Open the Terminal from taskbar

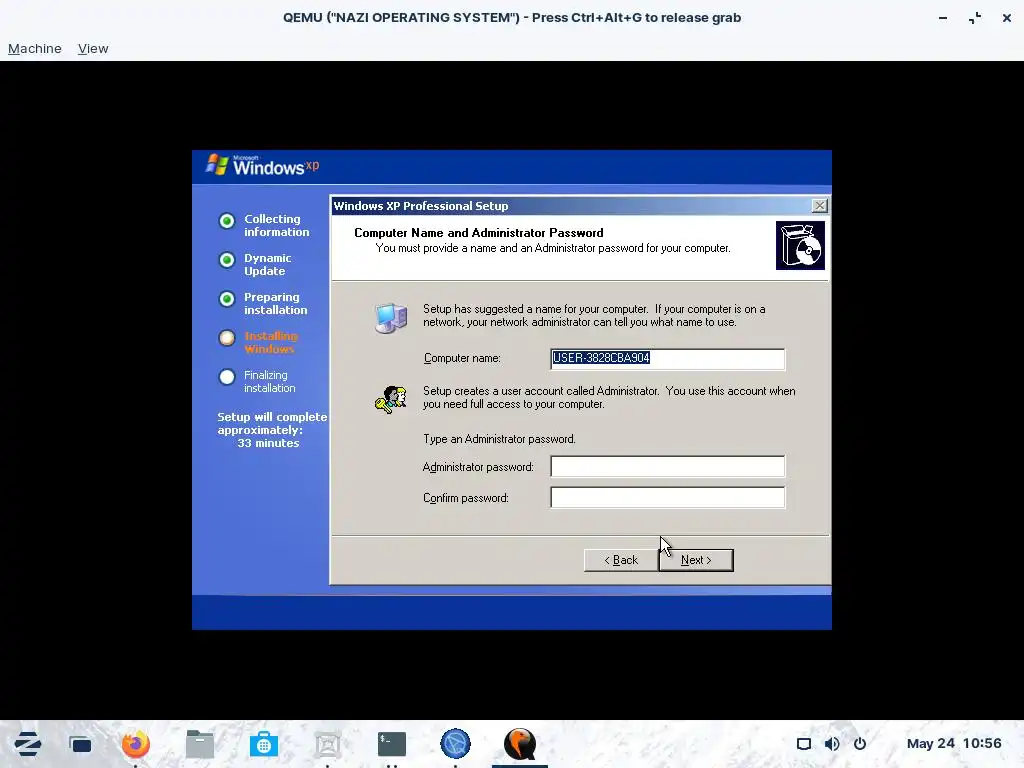[x=392, y=744]
